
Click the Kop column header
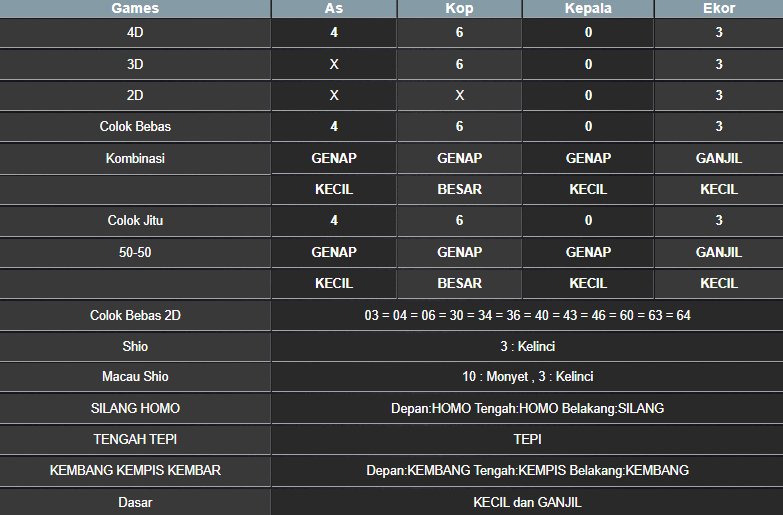[459, 8]
